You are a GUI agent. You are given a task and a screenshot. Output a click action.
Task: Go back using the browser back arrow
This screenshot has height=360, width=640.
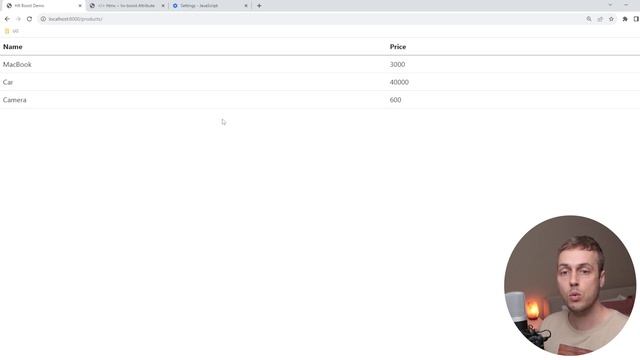tap(7, 19)
